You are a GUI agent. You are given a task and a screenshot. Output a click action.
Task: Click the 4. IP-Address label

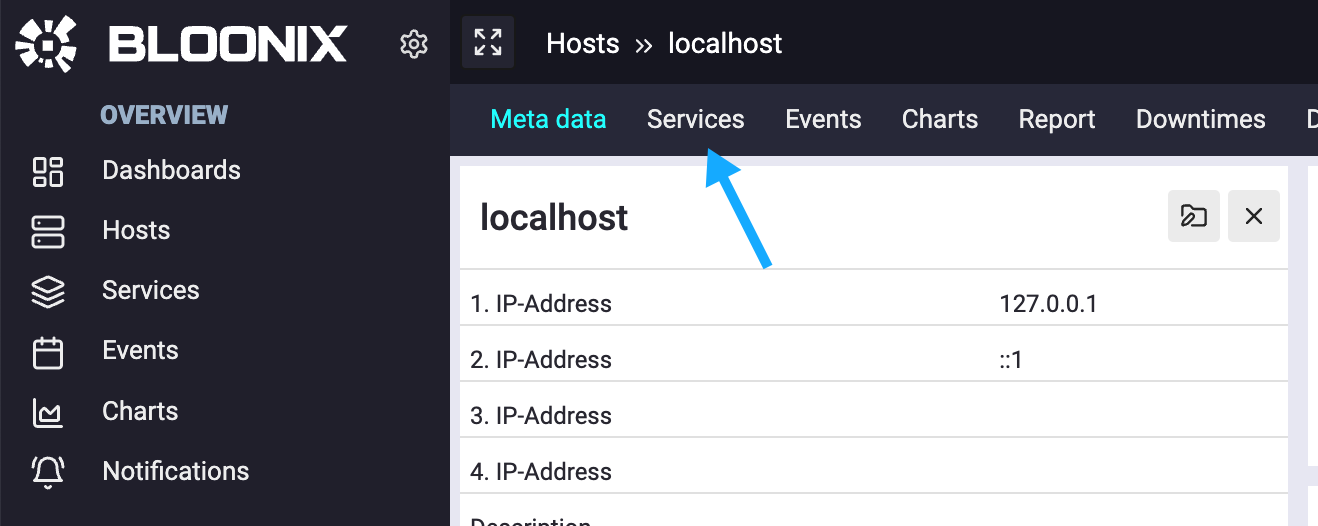pos(541,472)
